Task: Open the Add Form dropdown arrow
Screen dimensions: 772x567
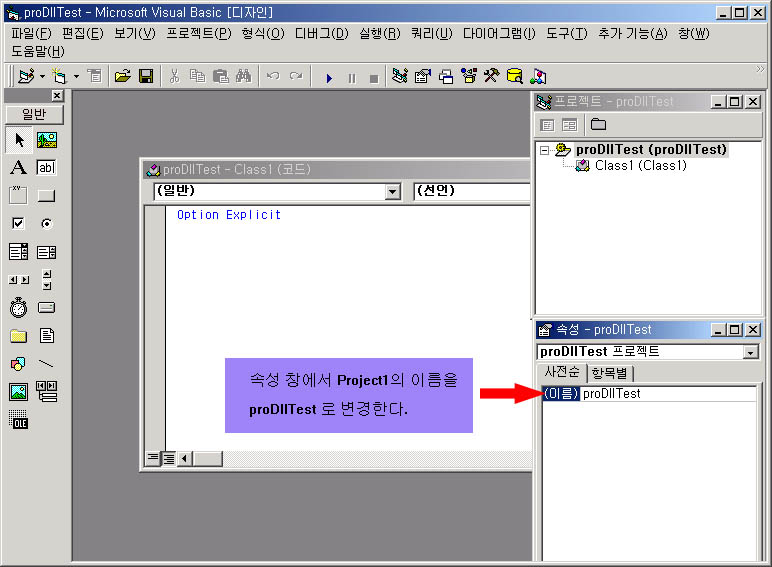Action: pos(76,77)
